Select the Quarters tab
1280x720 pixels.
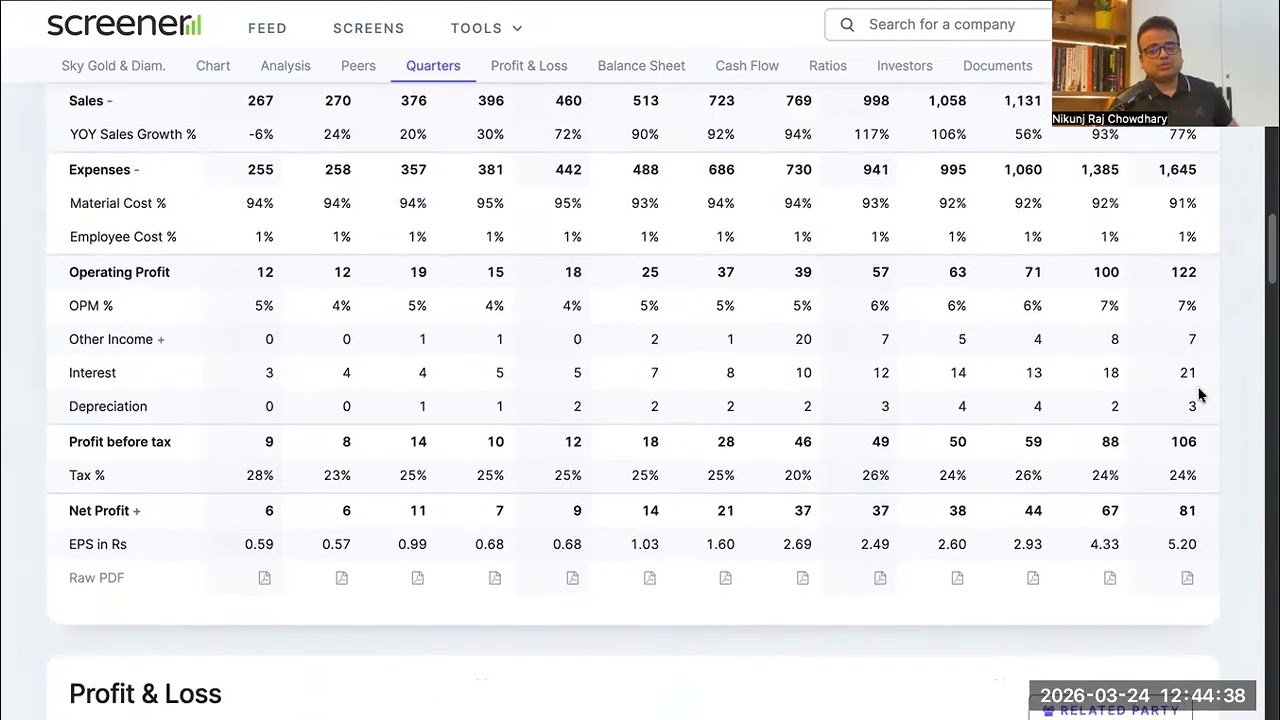point(433,66)
